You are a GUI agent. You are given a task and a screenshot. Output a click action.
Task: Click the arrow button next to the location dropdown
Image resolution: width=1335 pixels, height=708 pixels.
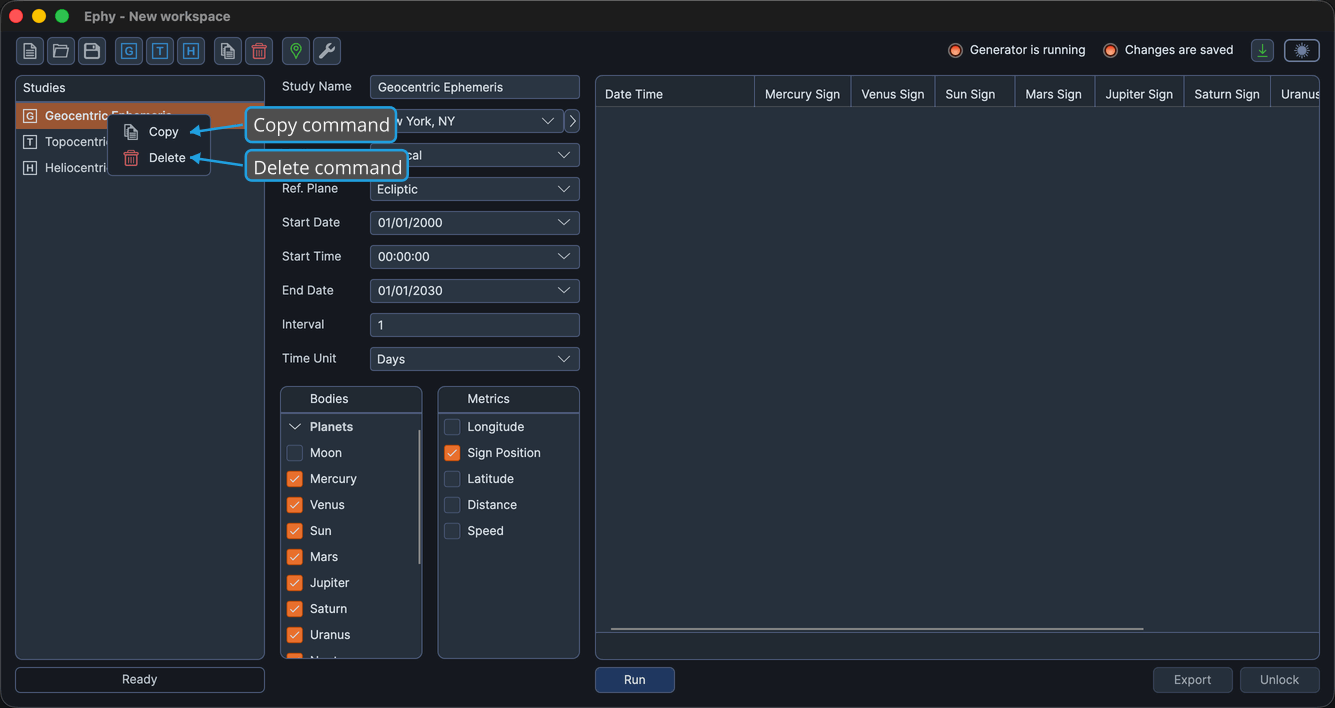572,121
